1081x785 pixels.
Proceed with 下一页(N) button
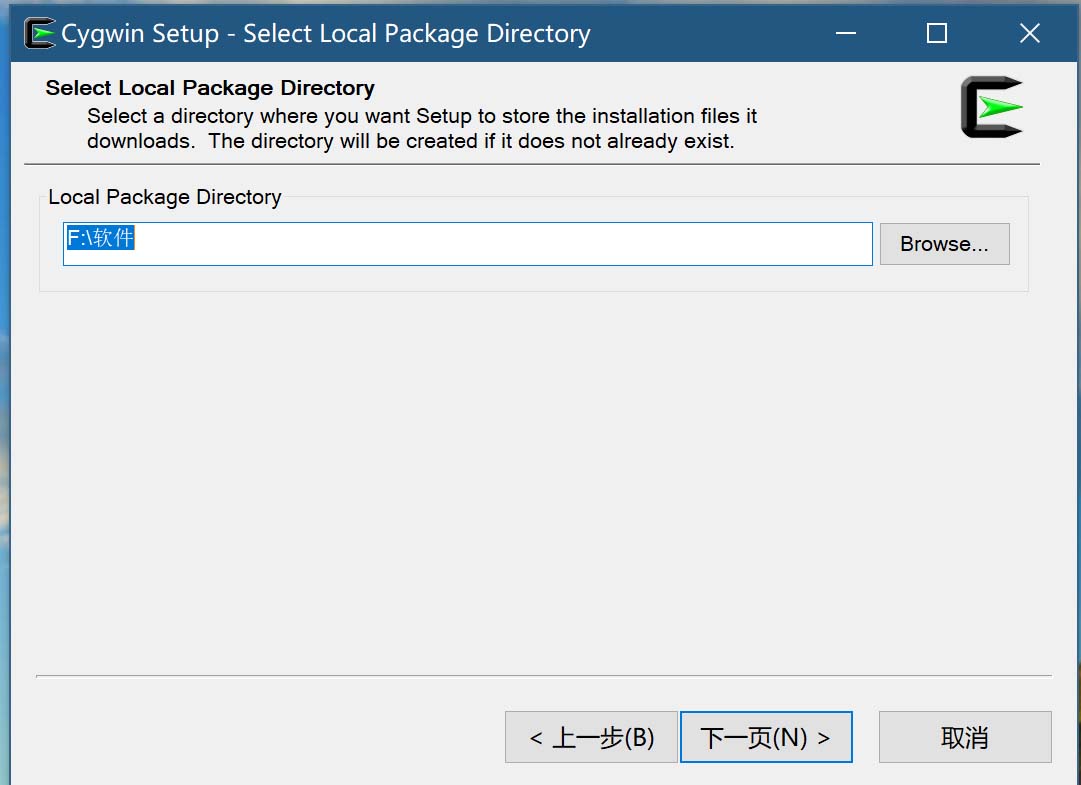[766, 737]
